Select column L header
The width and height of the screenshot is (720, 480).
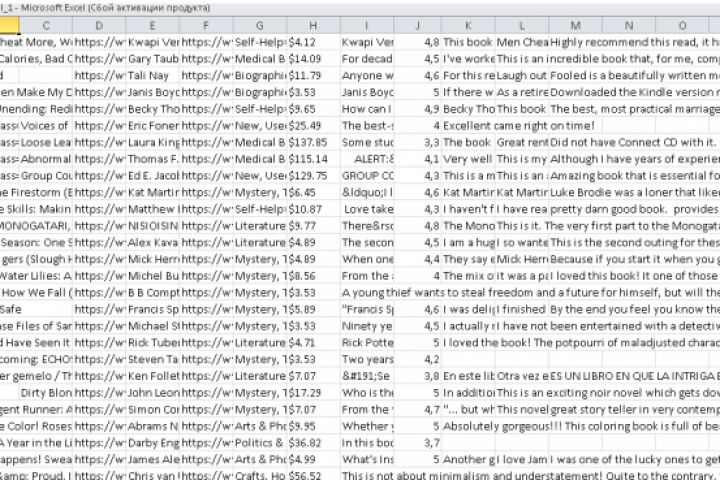coord(522,26)
